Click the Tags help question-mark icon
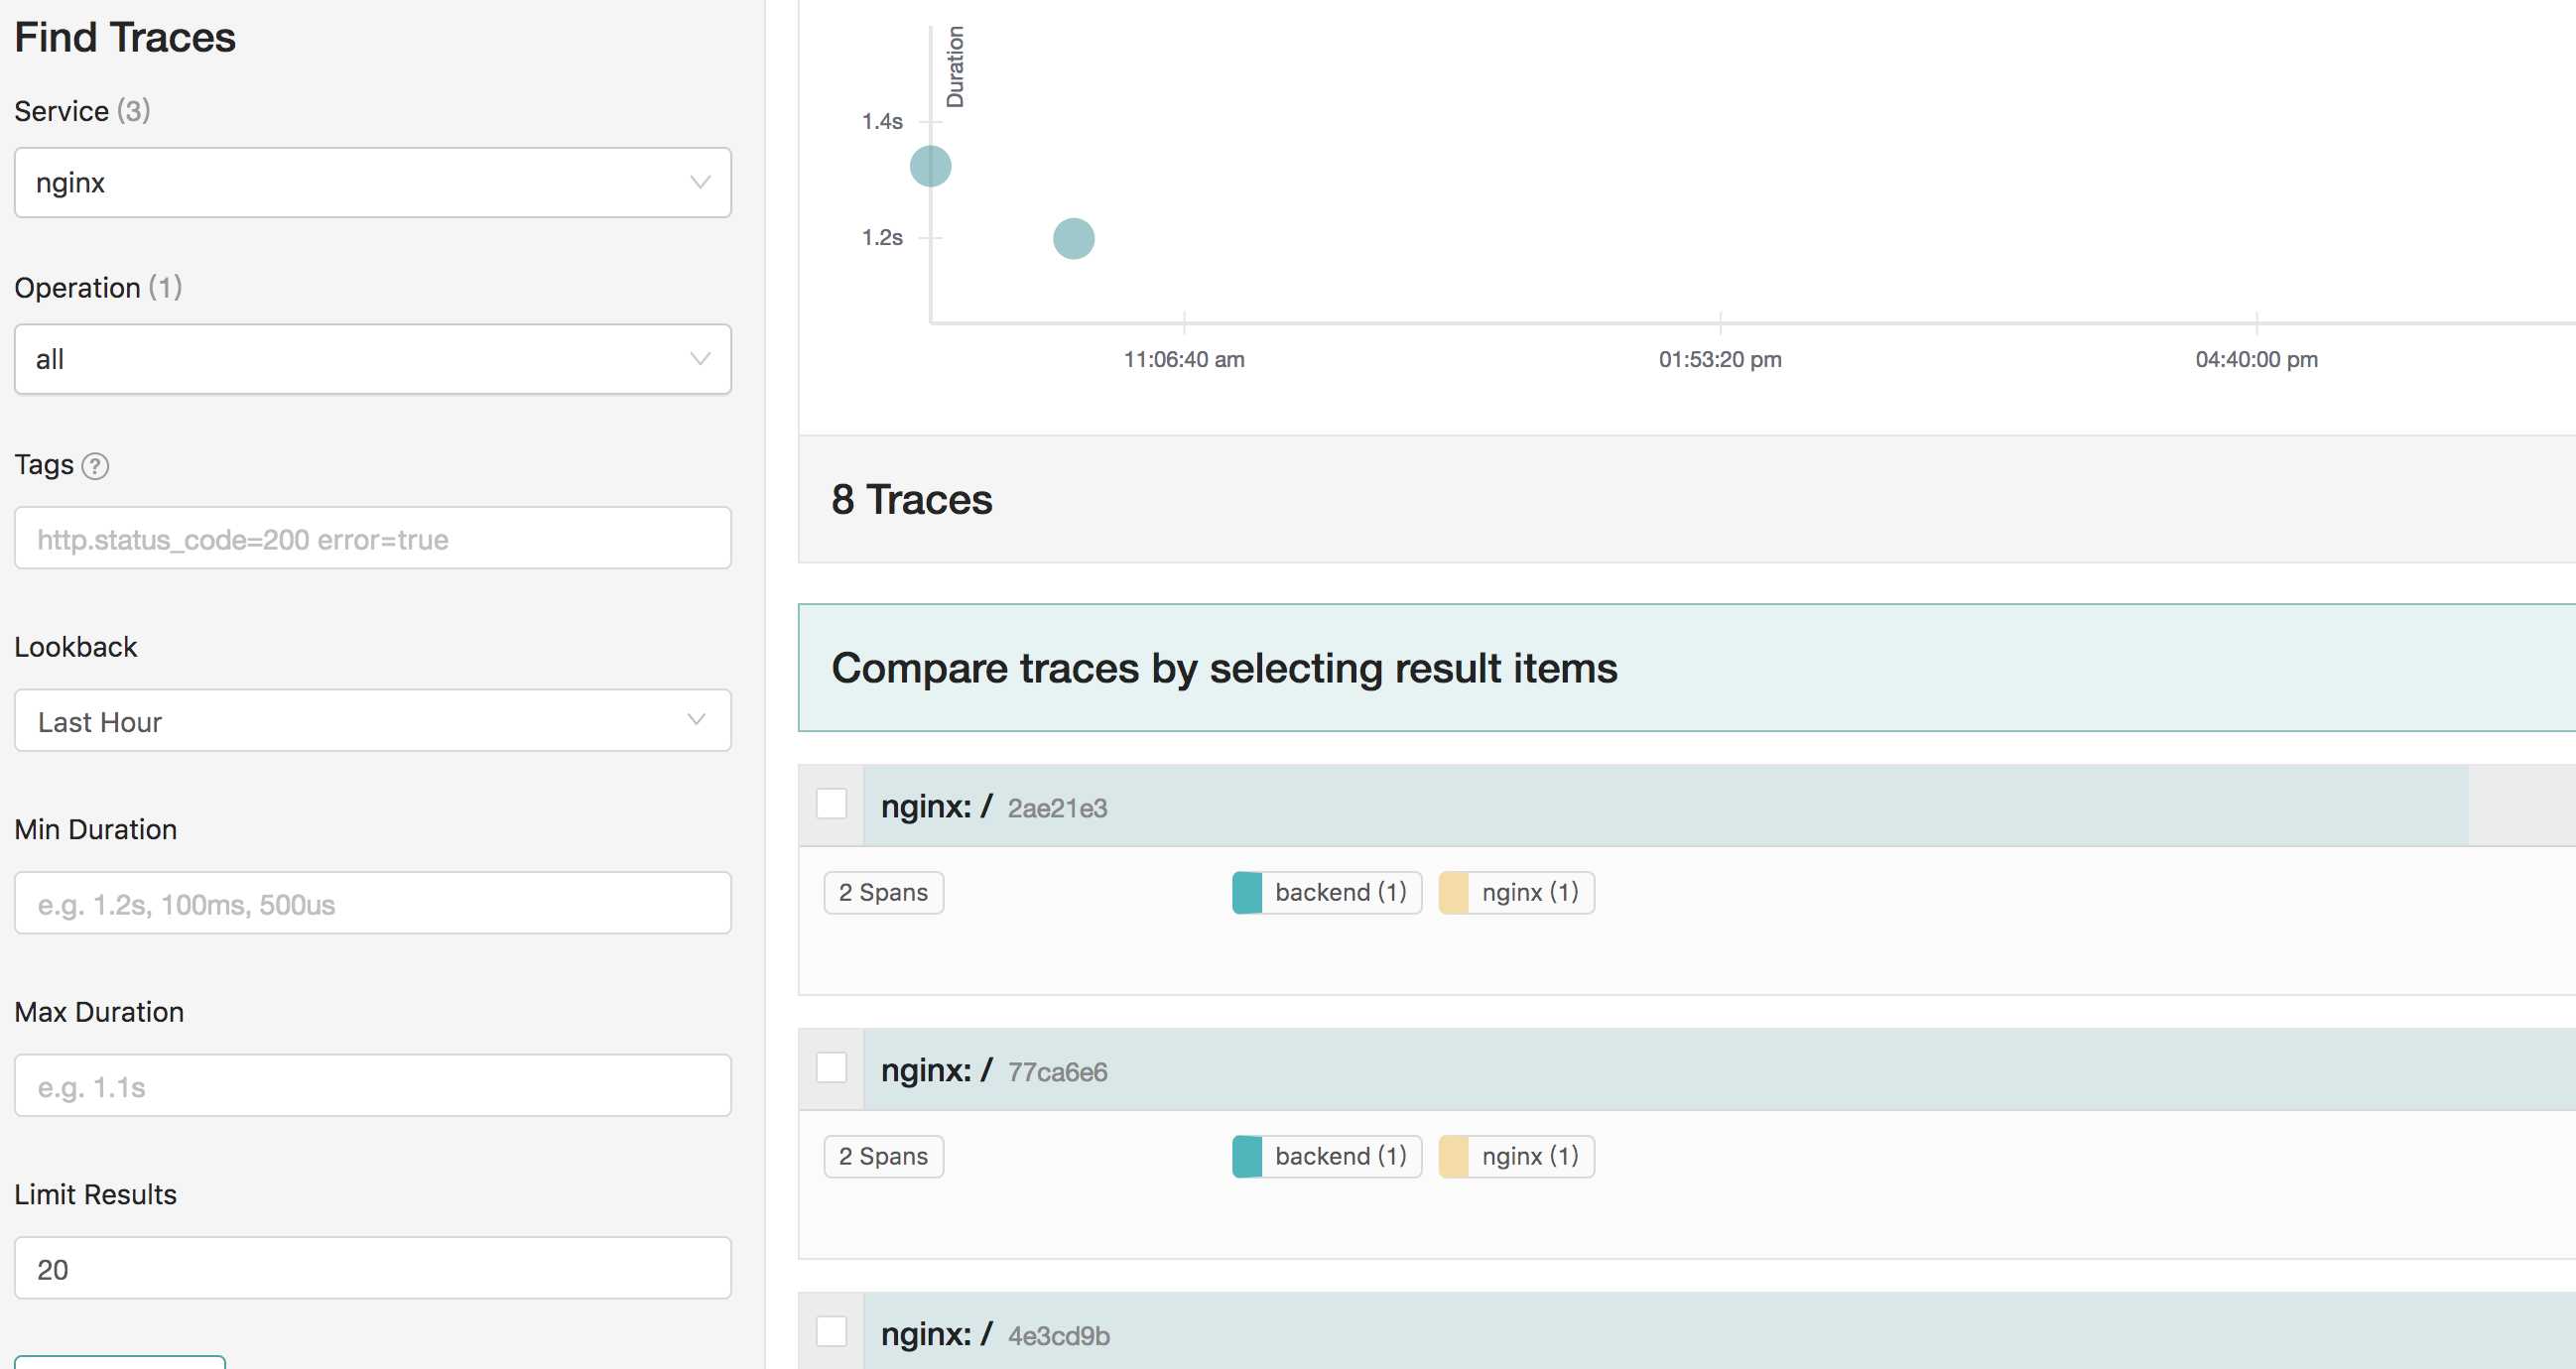 point(95,466)
